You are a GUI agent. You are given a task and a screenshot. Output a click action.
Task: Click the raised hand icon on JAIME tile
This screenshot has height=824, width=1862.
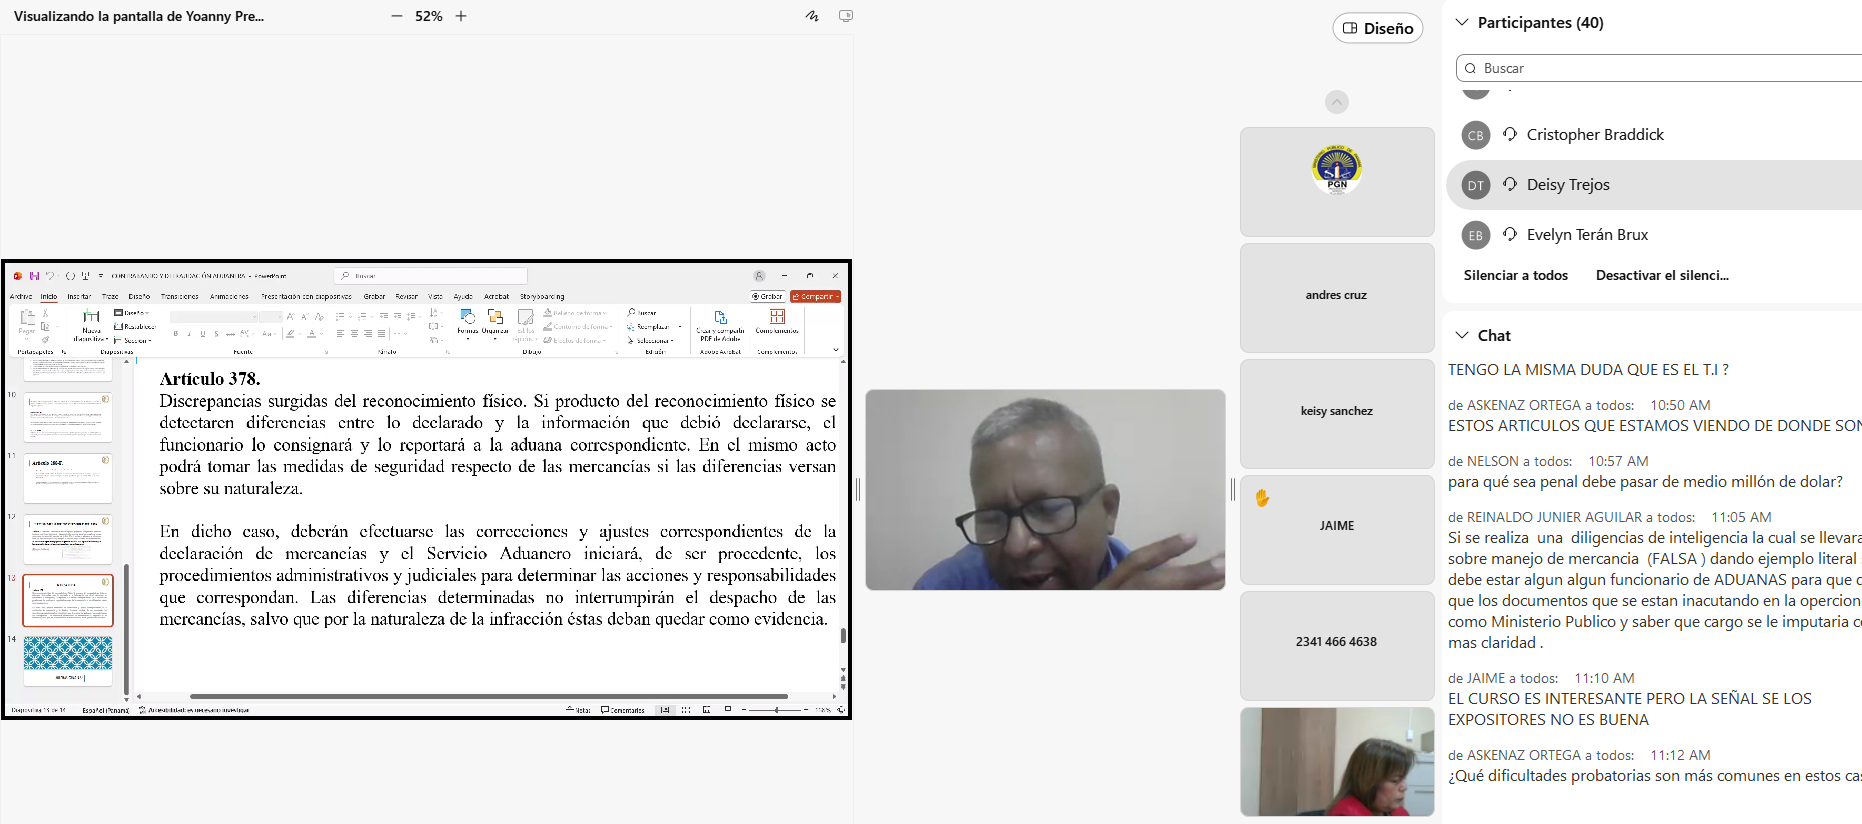coord(1262,498)
